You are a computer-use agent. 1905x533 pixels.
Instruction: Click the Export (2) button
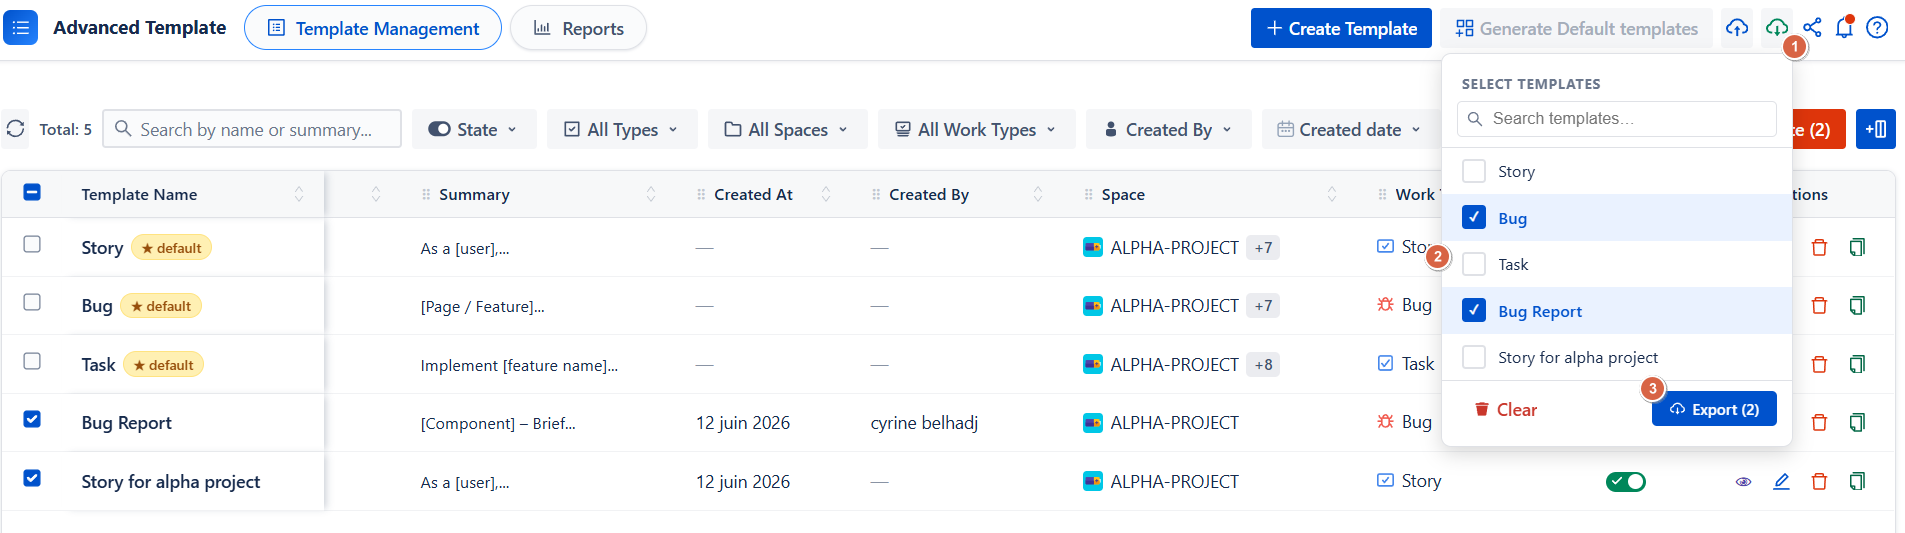click(x=1714, y=409)
